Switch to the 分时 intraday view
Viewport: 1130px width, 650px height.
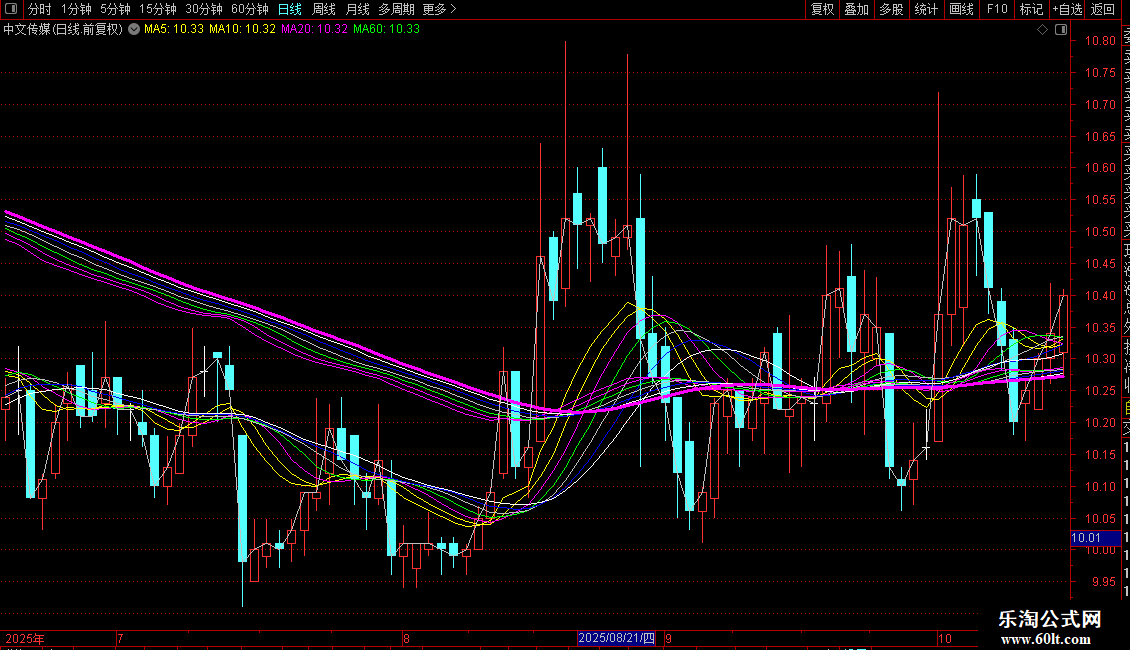click(x=40, y=9)
